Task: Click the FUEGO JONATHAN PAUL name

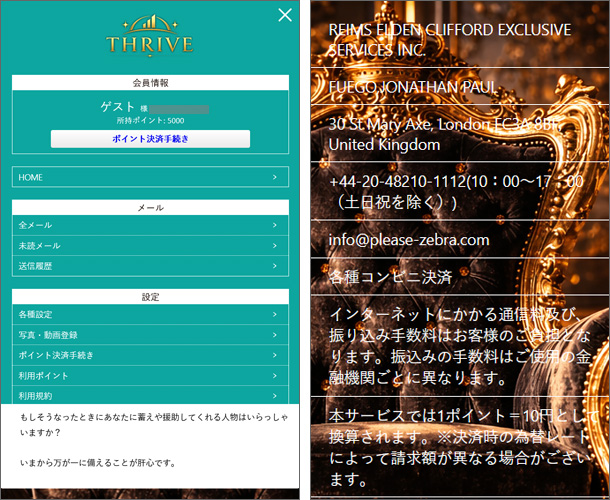Action: [x=412, y=87]
